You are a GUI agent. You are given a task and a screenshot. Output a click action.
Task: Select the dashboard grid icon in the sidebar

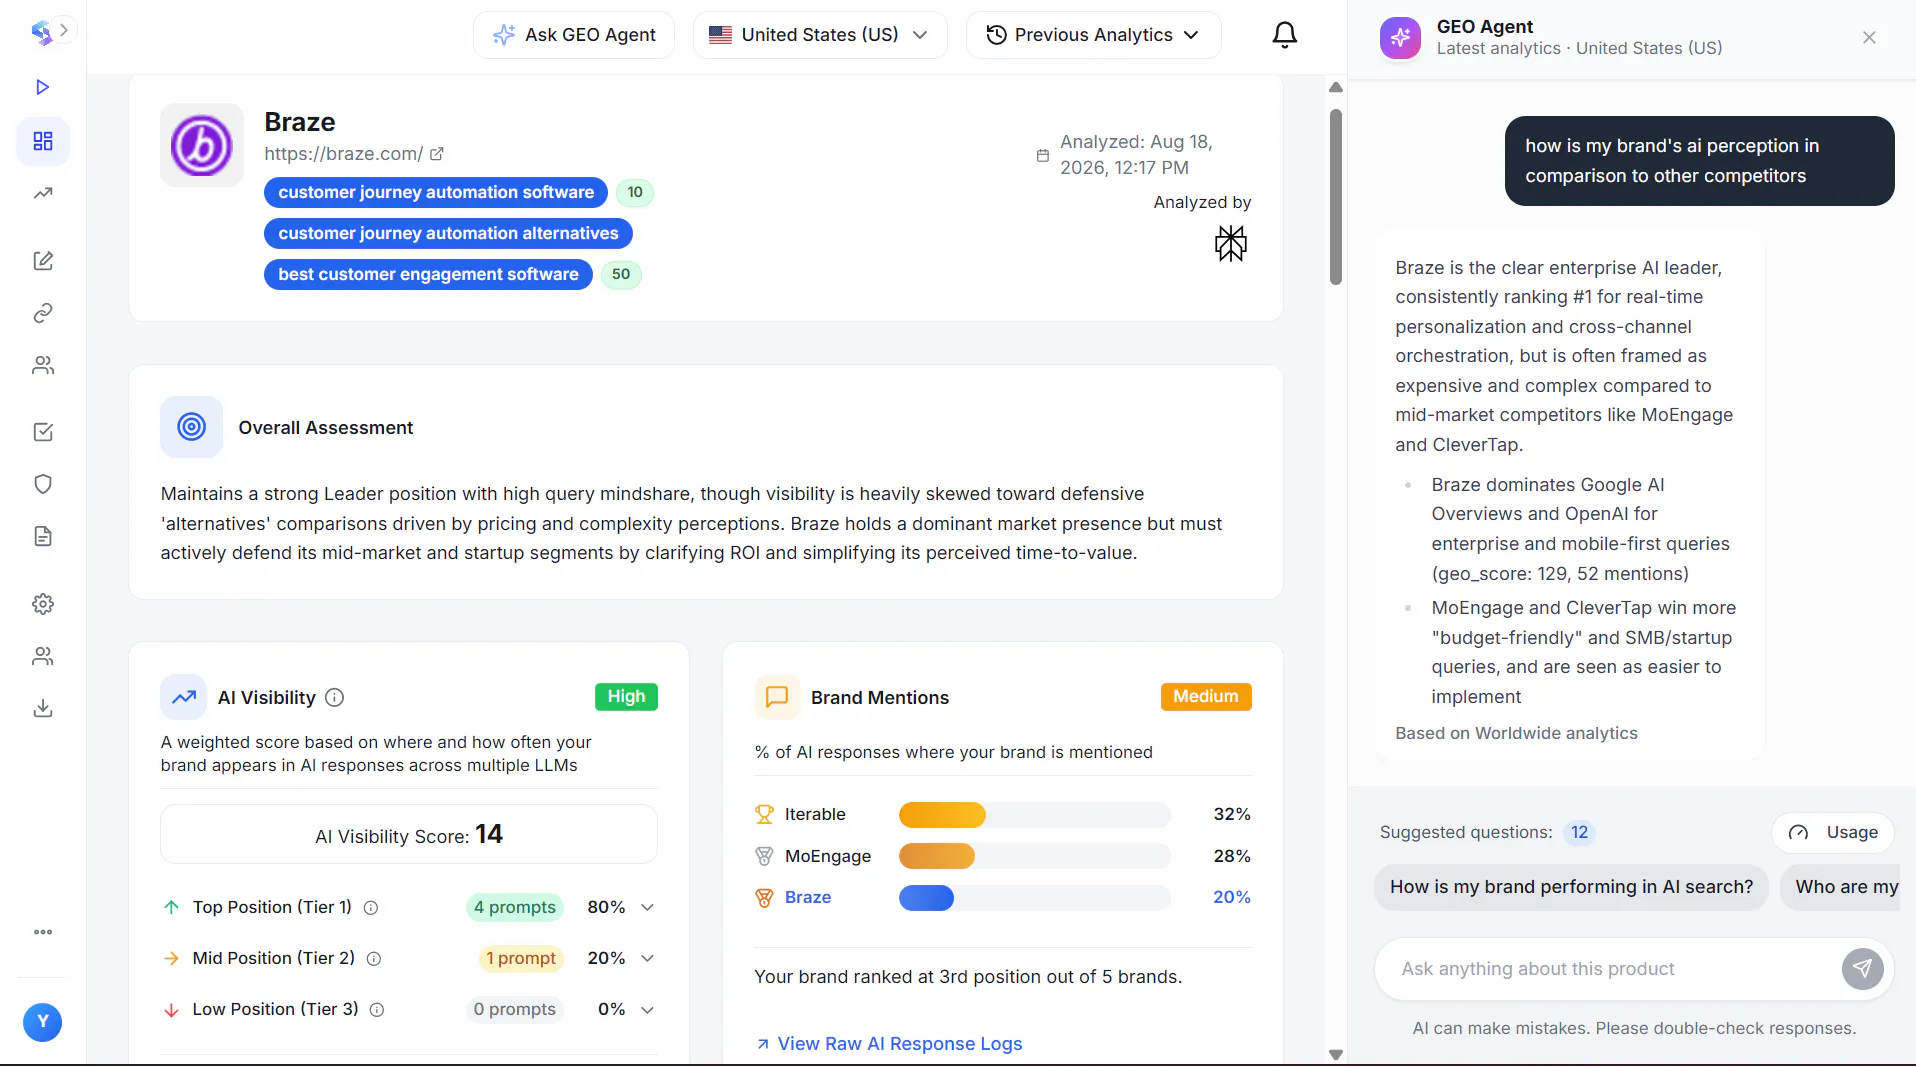click(43, 141)
